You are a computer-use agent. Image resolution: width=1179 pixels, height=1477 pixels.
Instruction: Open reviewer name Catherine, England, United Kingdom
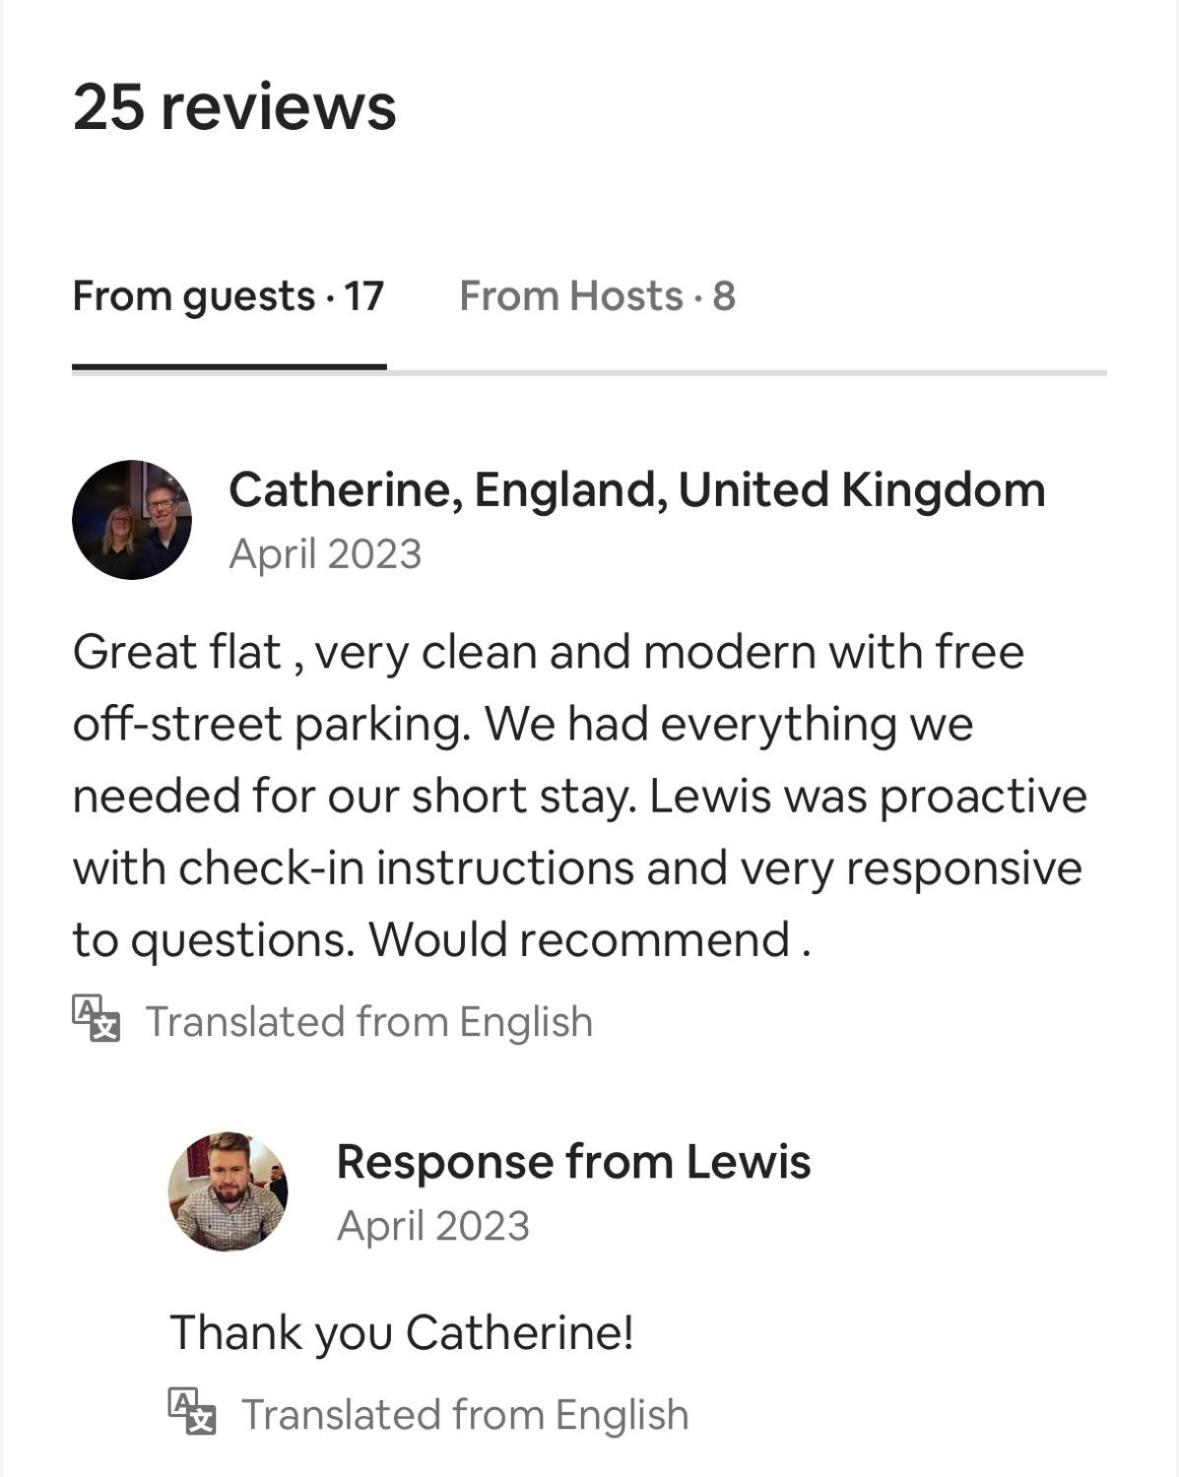pos(637,490)
